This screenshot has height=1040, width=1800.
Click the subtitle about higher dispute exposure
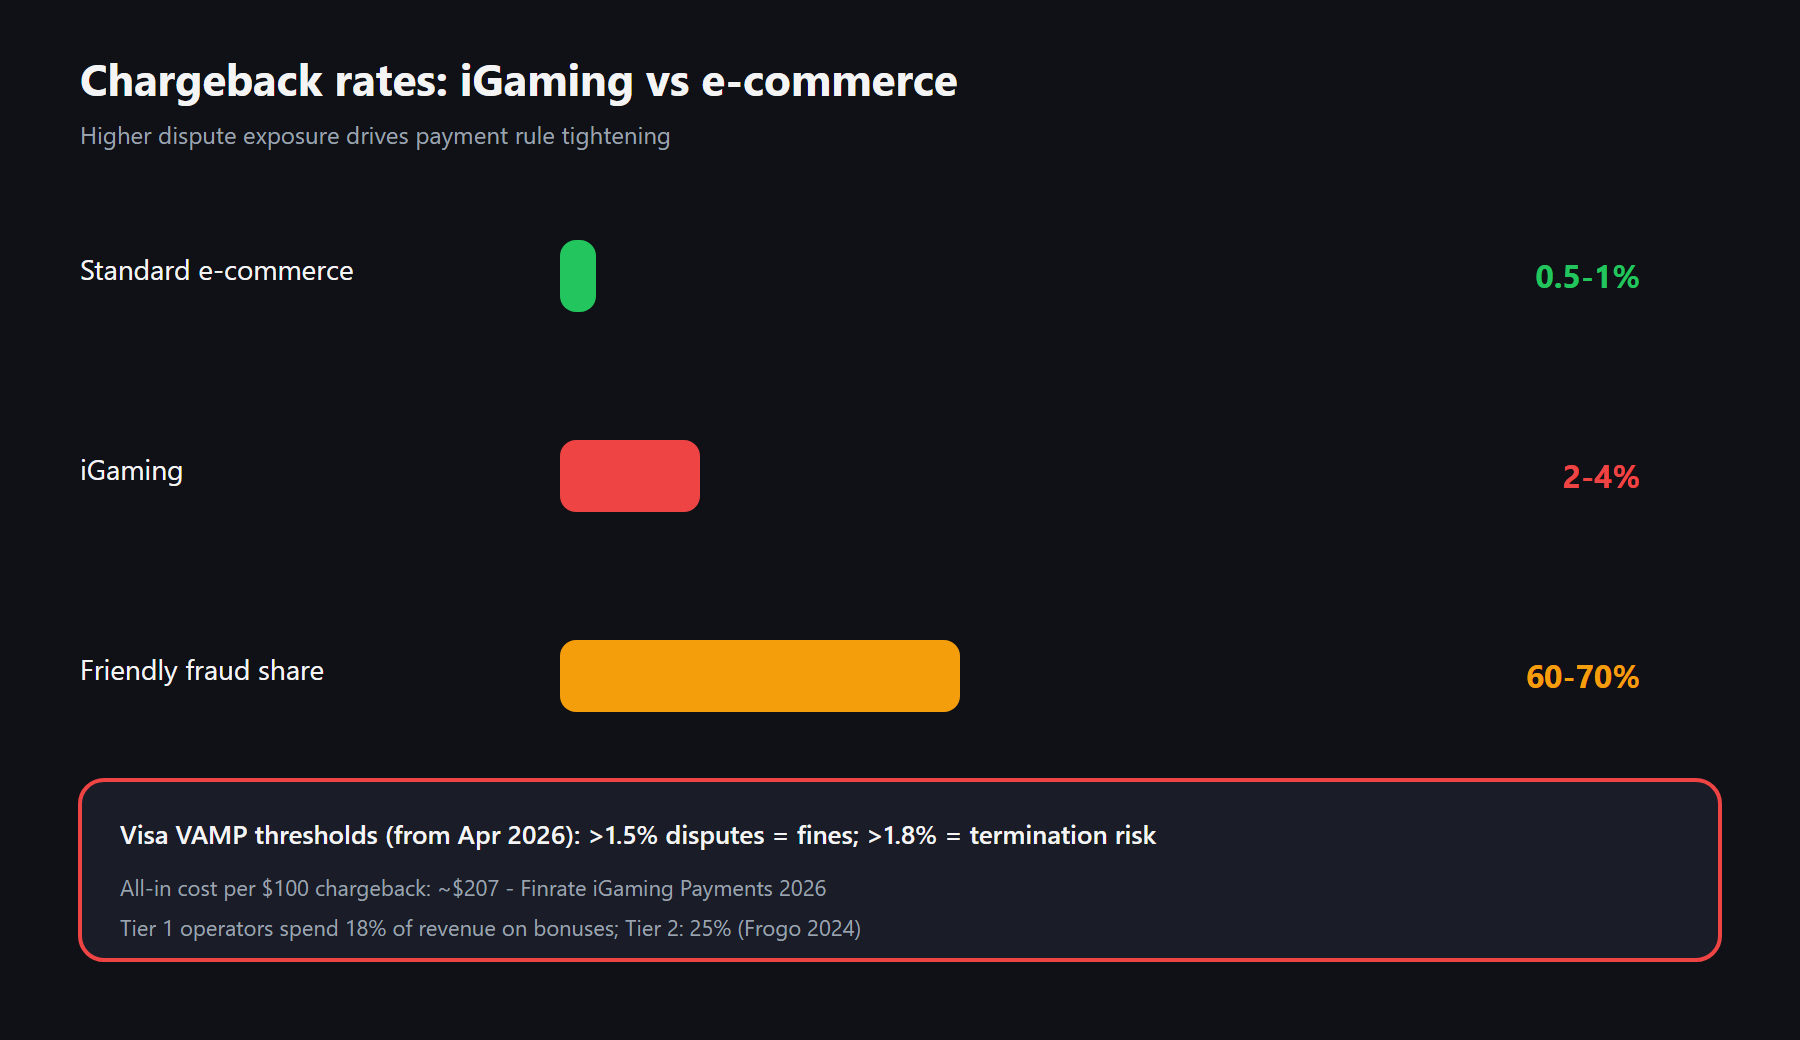[x=375, y=136]
